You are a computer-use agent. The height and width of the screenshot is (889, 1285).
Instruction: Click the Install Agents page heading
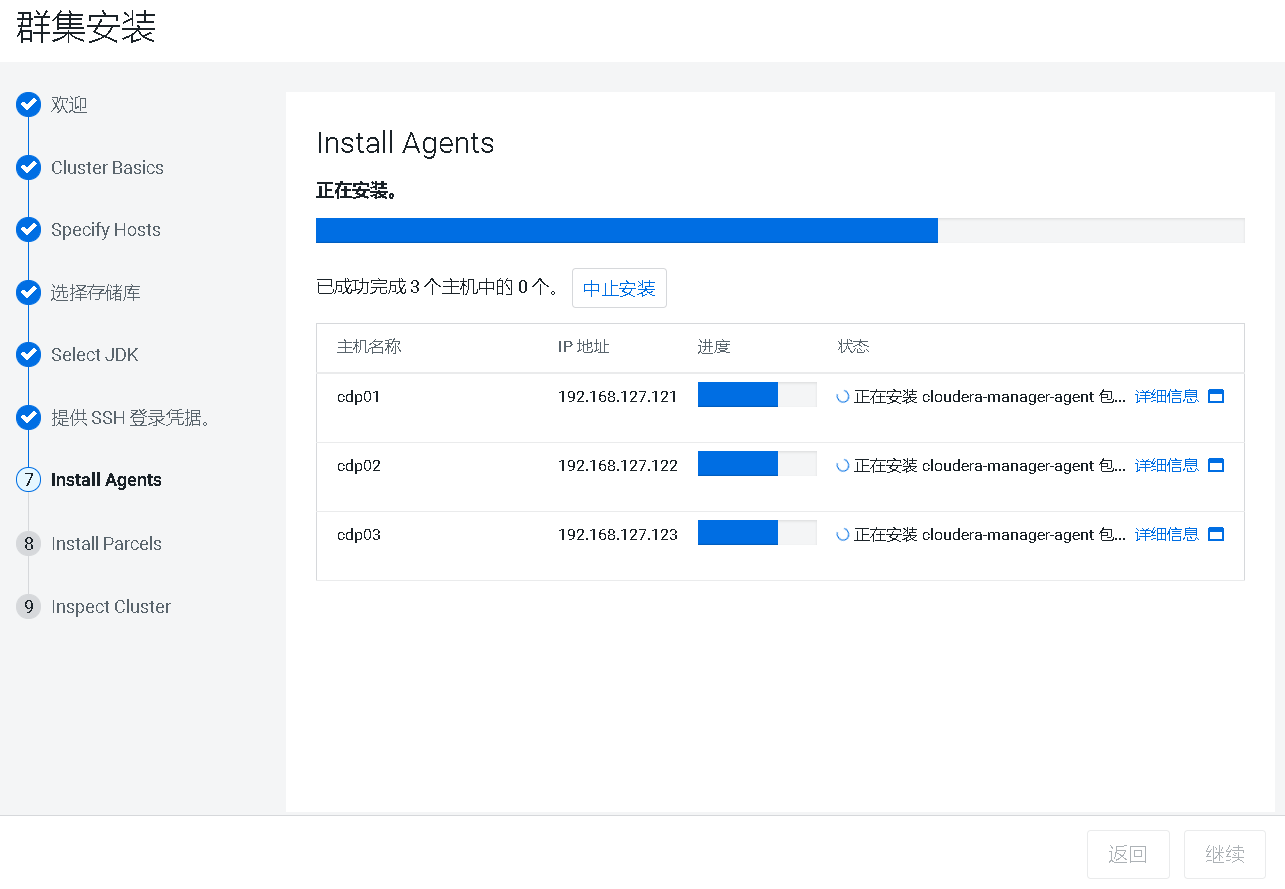405,143
